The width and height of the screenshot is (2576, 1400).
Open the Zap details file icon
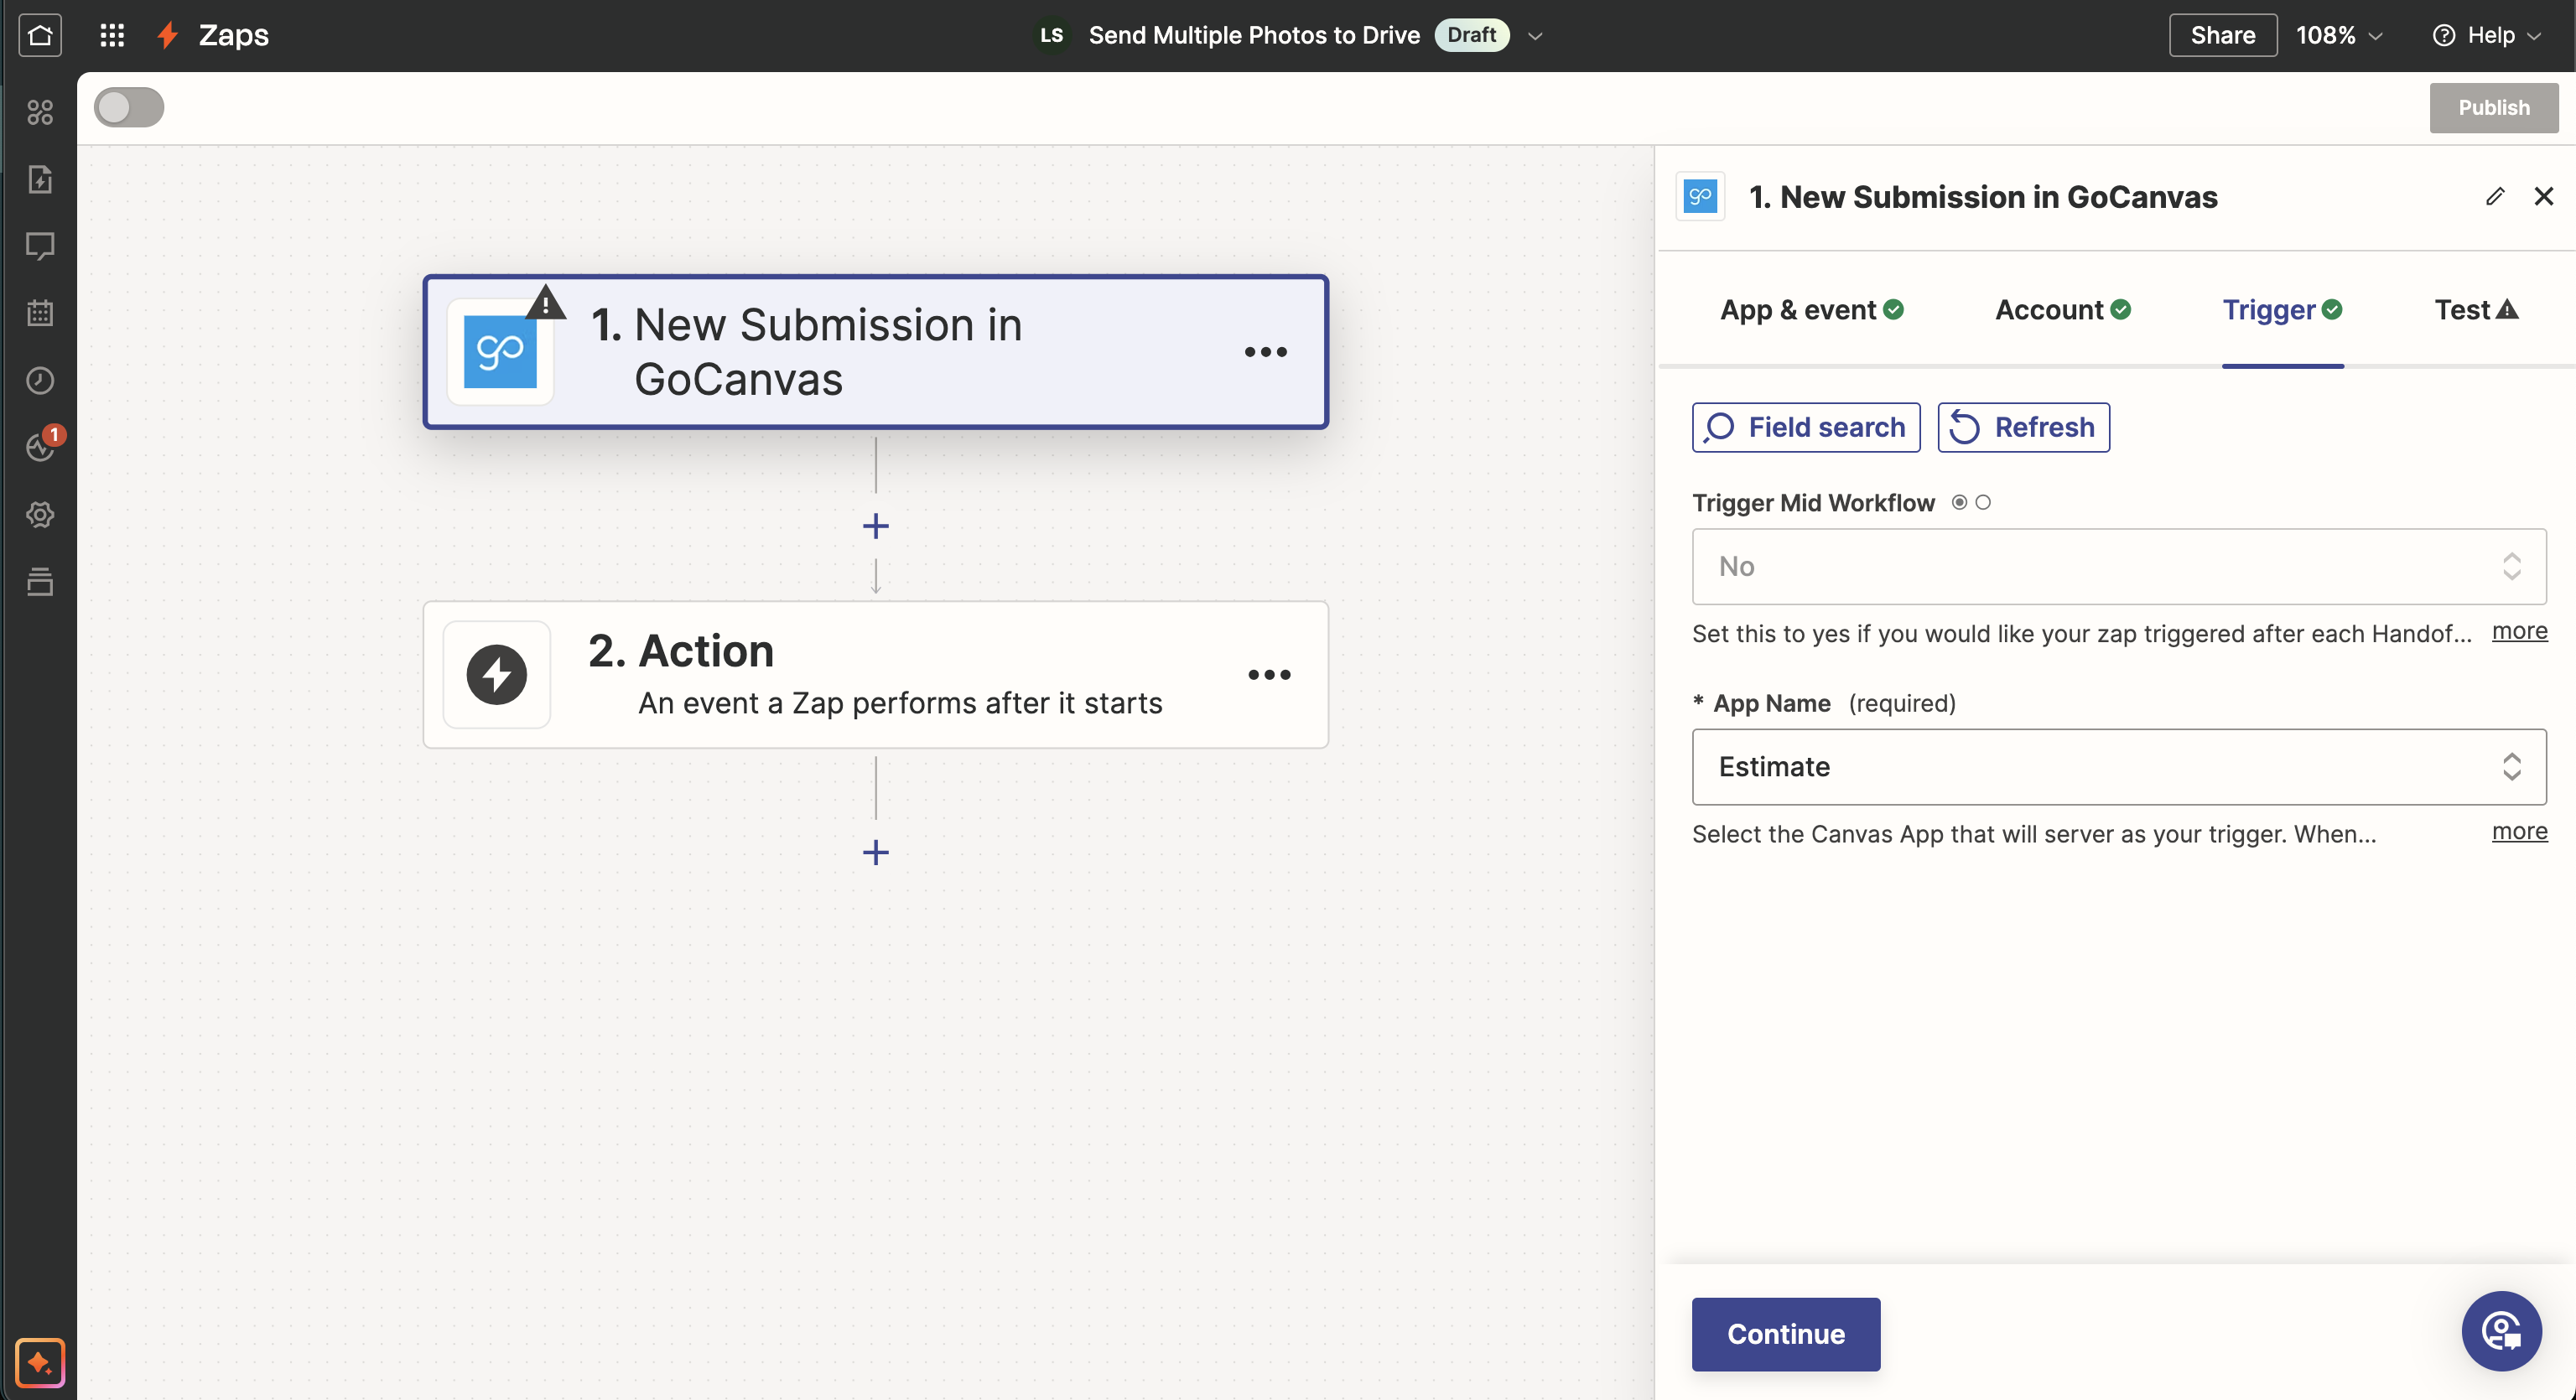point(40,179)
